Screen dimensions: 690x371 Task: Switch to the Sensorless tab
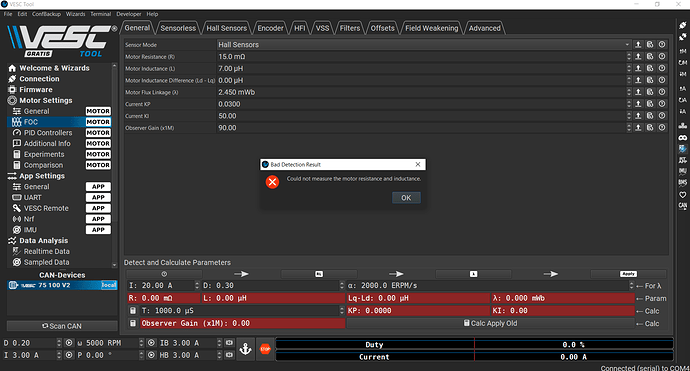point(178,28)
